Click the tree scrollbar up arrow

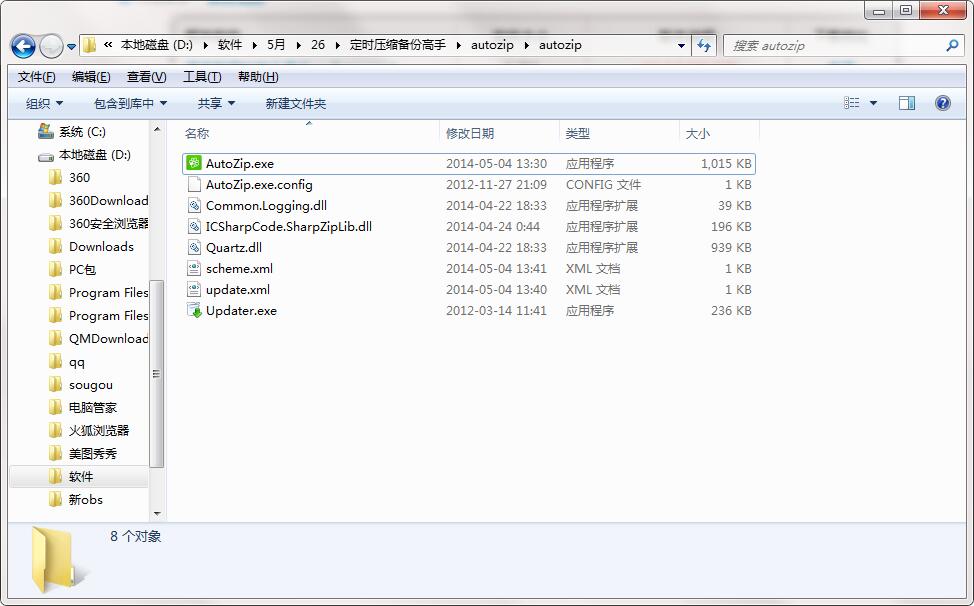(157, 129)
